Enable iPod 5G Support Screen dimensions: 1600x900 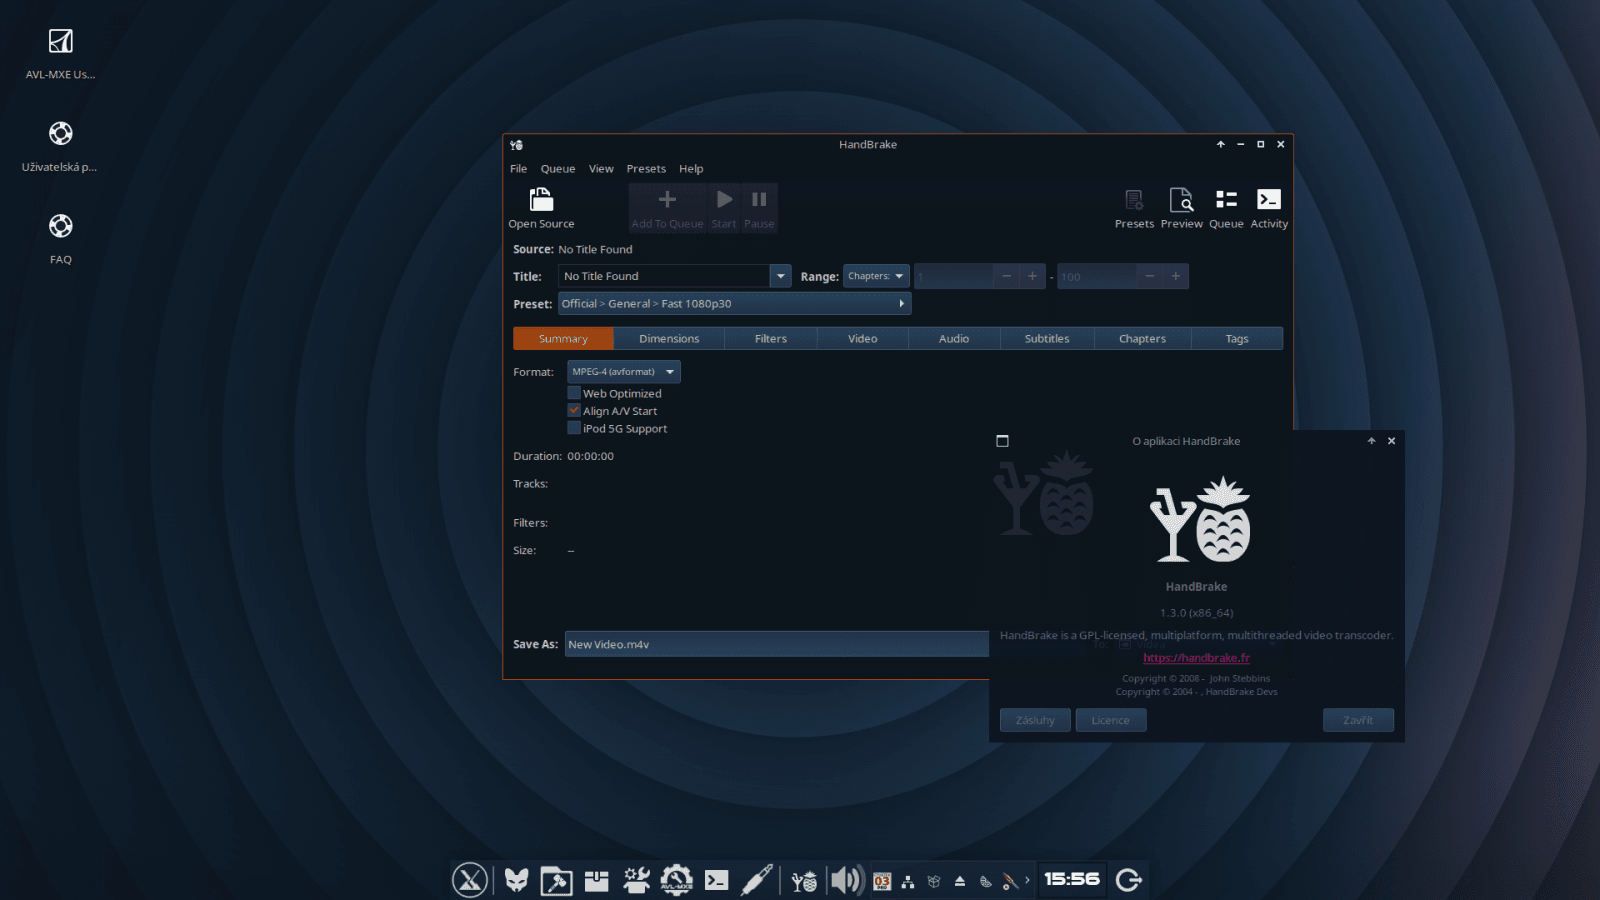pyautogui.click(x=575, y=428)
